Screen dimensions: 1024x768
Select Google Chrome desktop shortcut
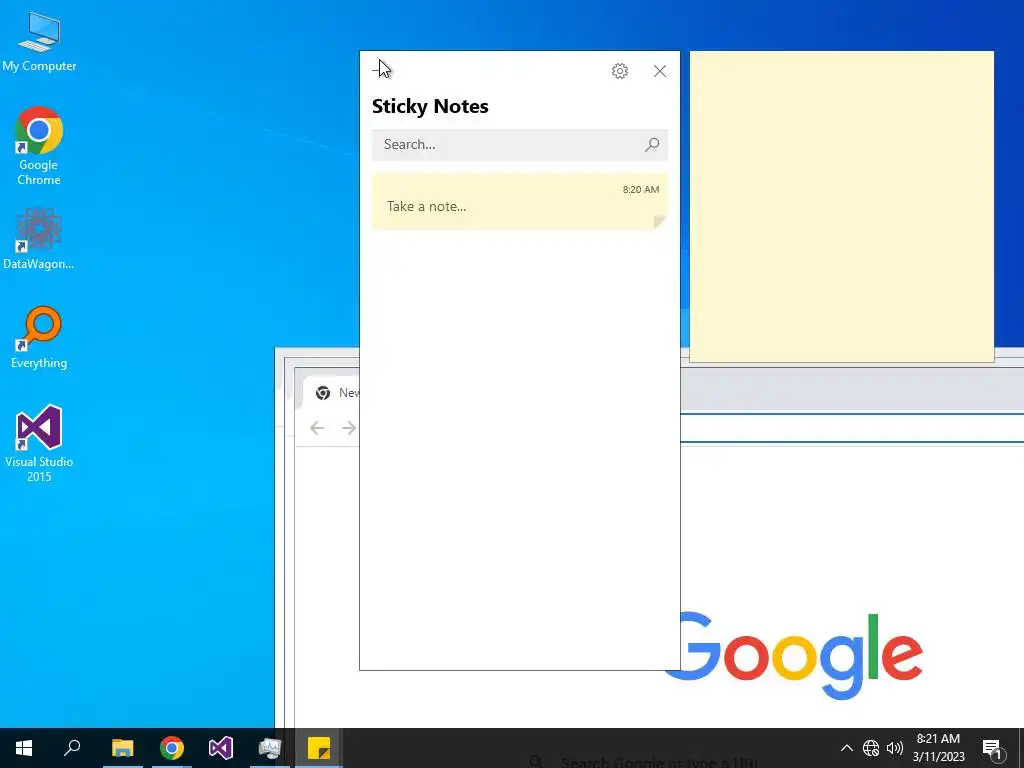click(x=39, y=146)
